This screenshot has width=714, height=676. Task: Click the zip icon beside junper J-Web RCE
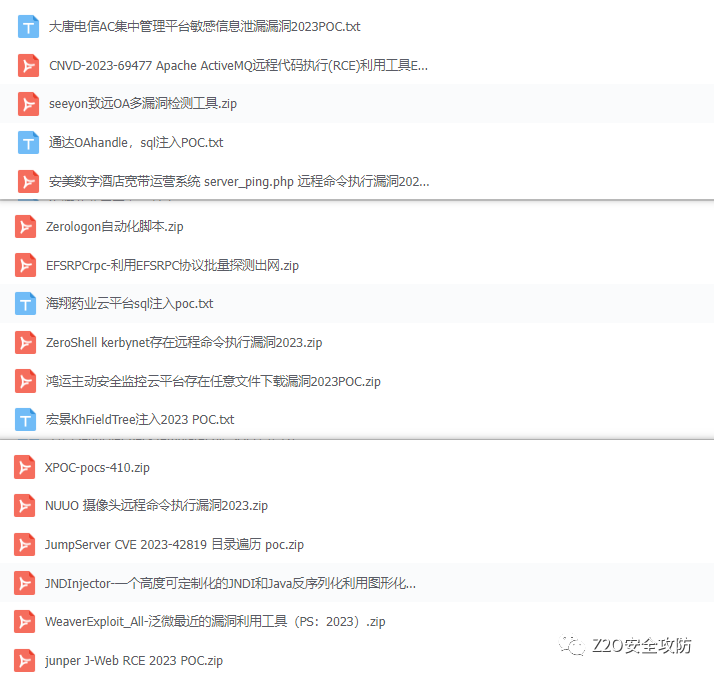[x=24, y=661]
